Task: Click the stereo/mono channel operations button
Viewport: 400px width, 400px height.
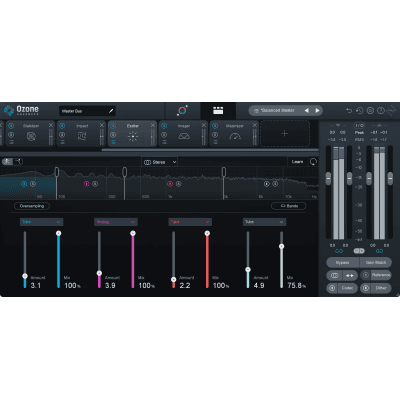Action: click(x=334, y=275)
